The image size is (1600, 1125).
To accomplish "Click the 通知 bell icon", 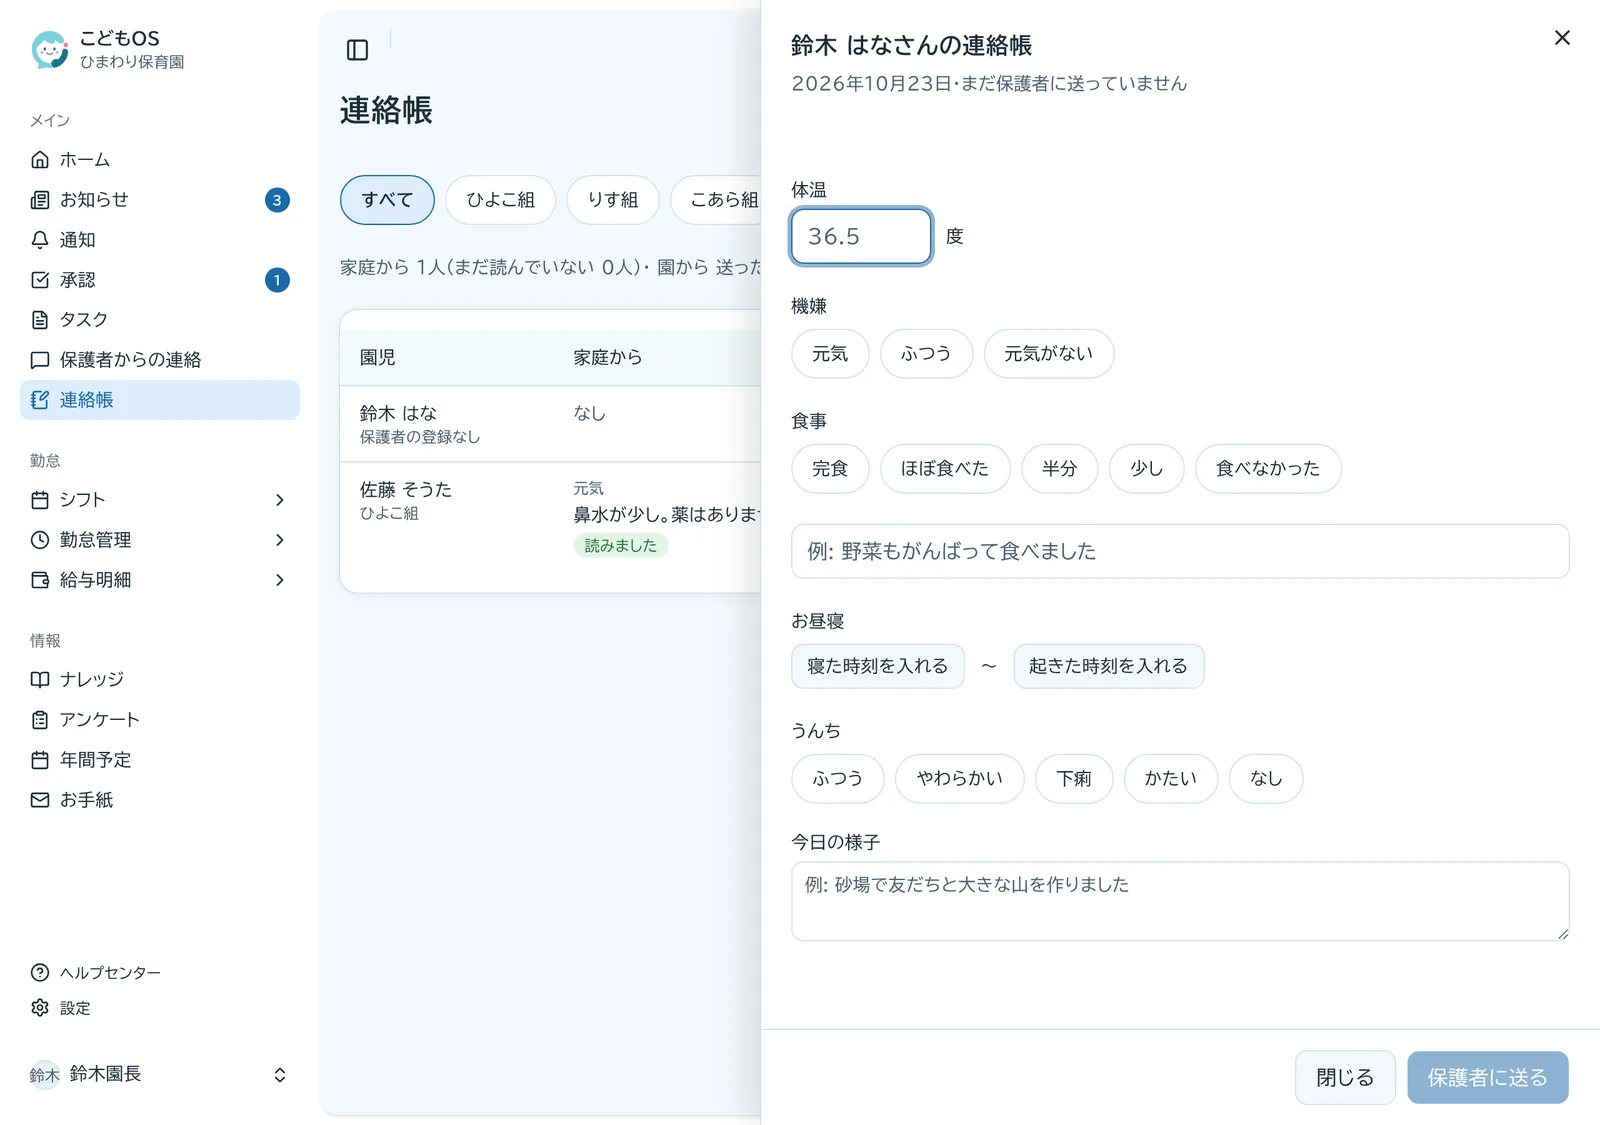I will point(40,240).
